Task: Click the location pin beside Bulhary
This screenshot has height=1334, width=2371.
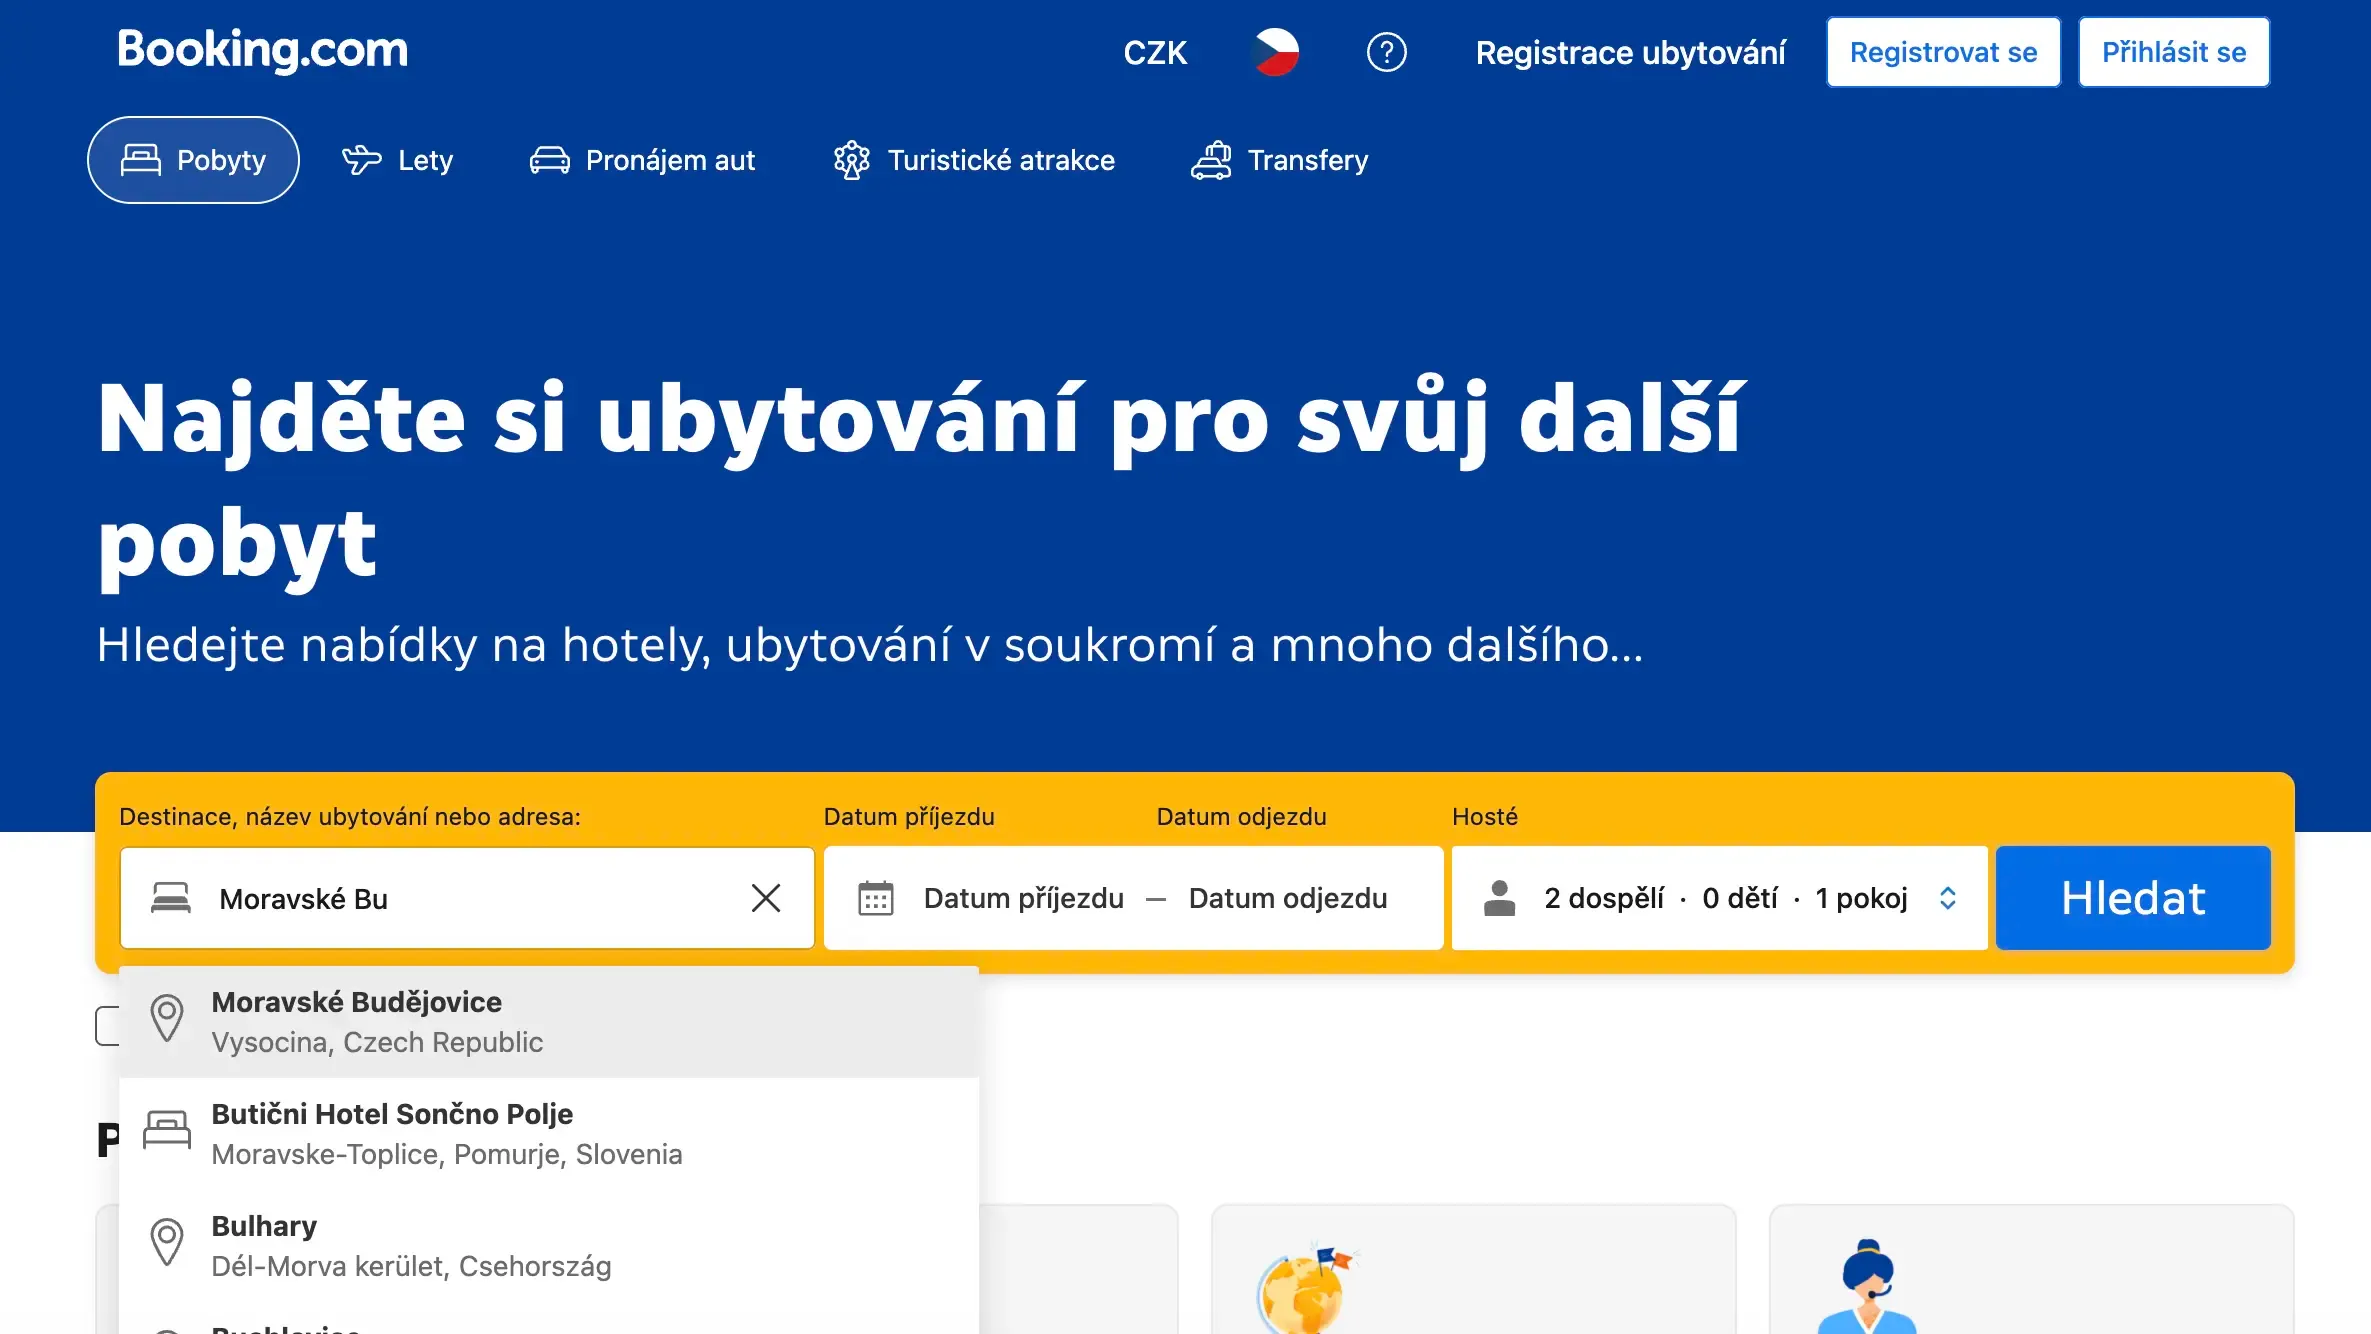Action: point(167,1242)
